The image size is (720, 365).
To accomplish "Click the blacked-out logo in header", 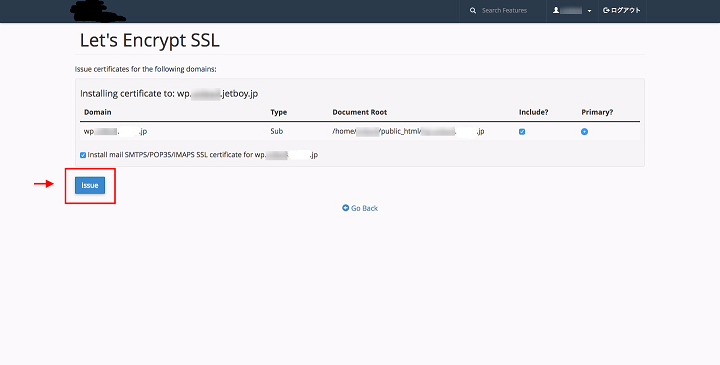I will 98,11.
